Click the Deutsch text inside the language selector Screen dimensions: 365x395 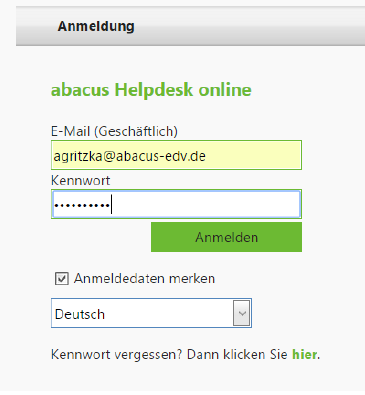(80, 314)
